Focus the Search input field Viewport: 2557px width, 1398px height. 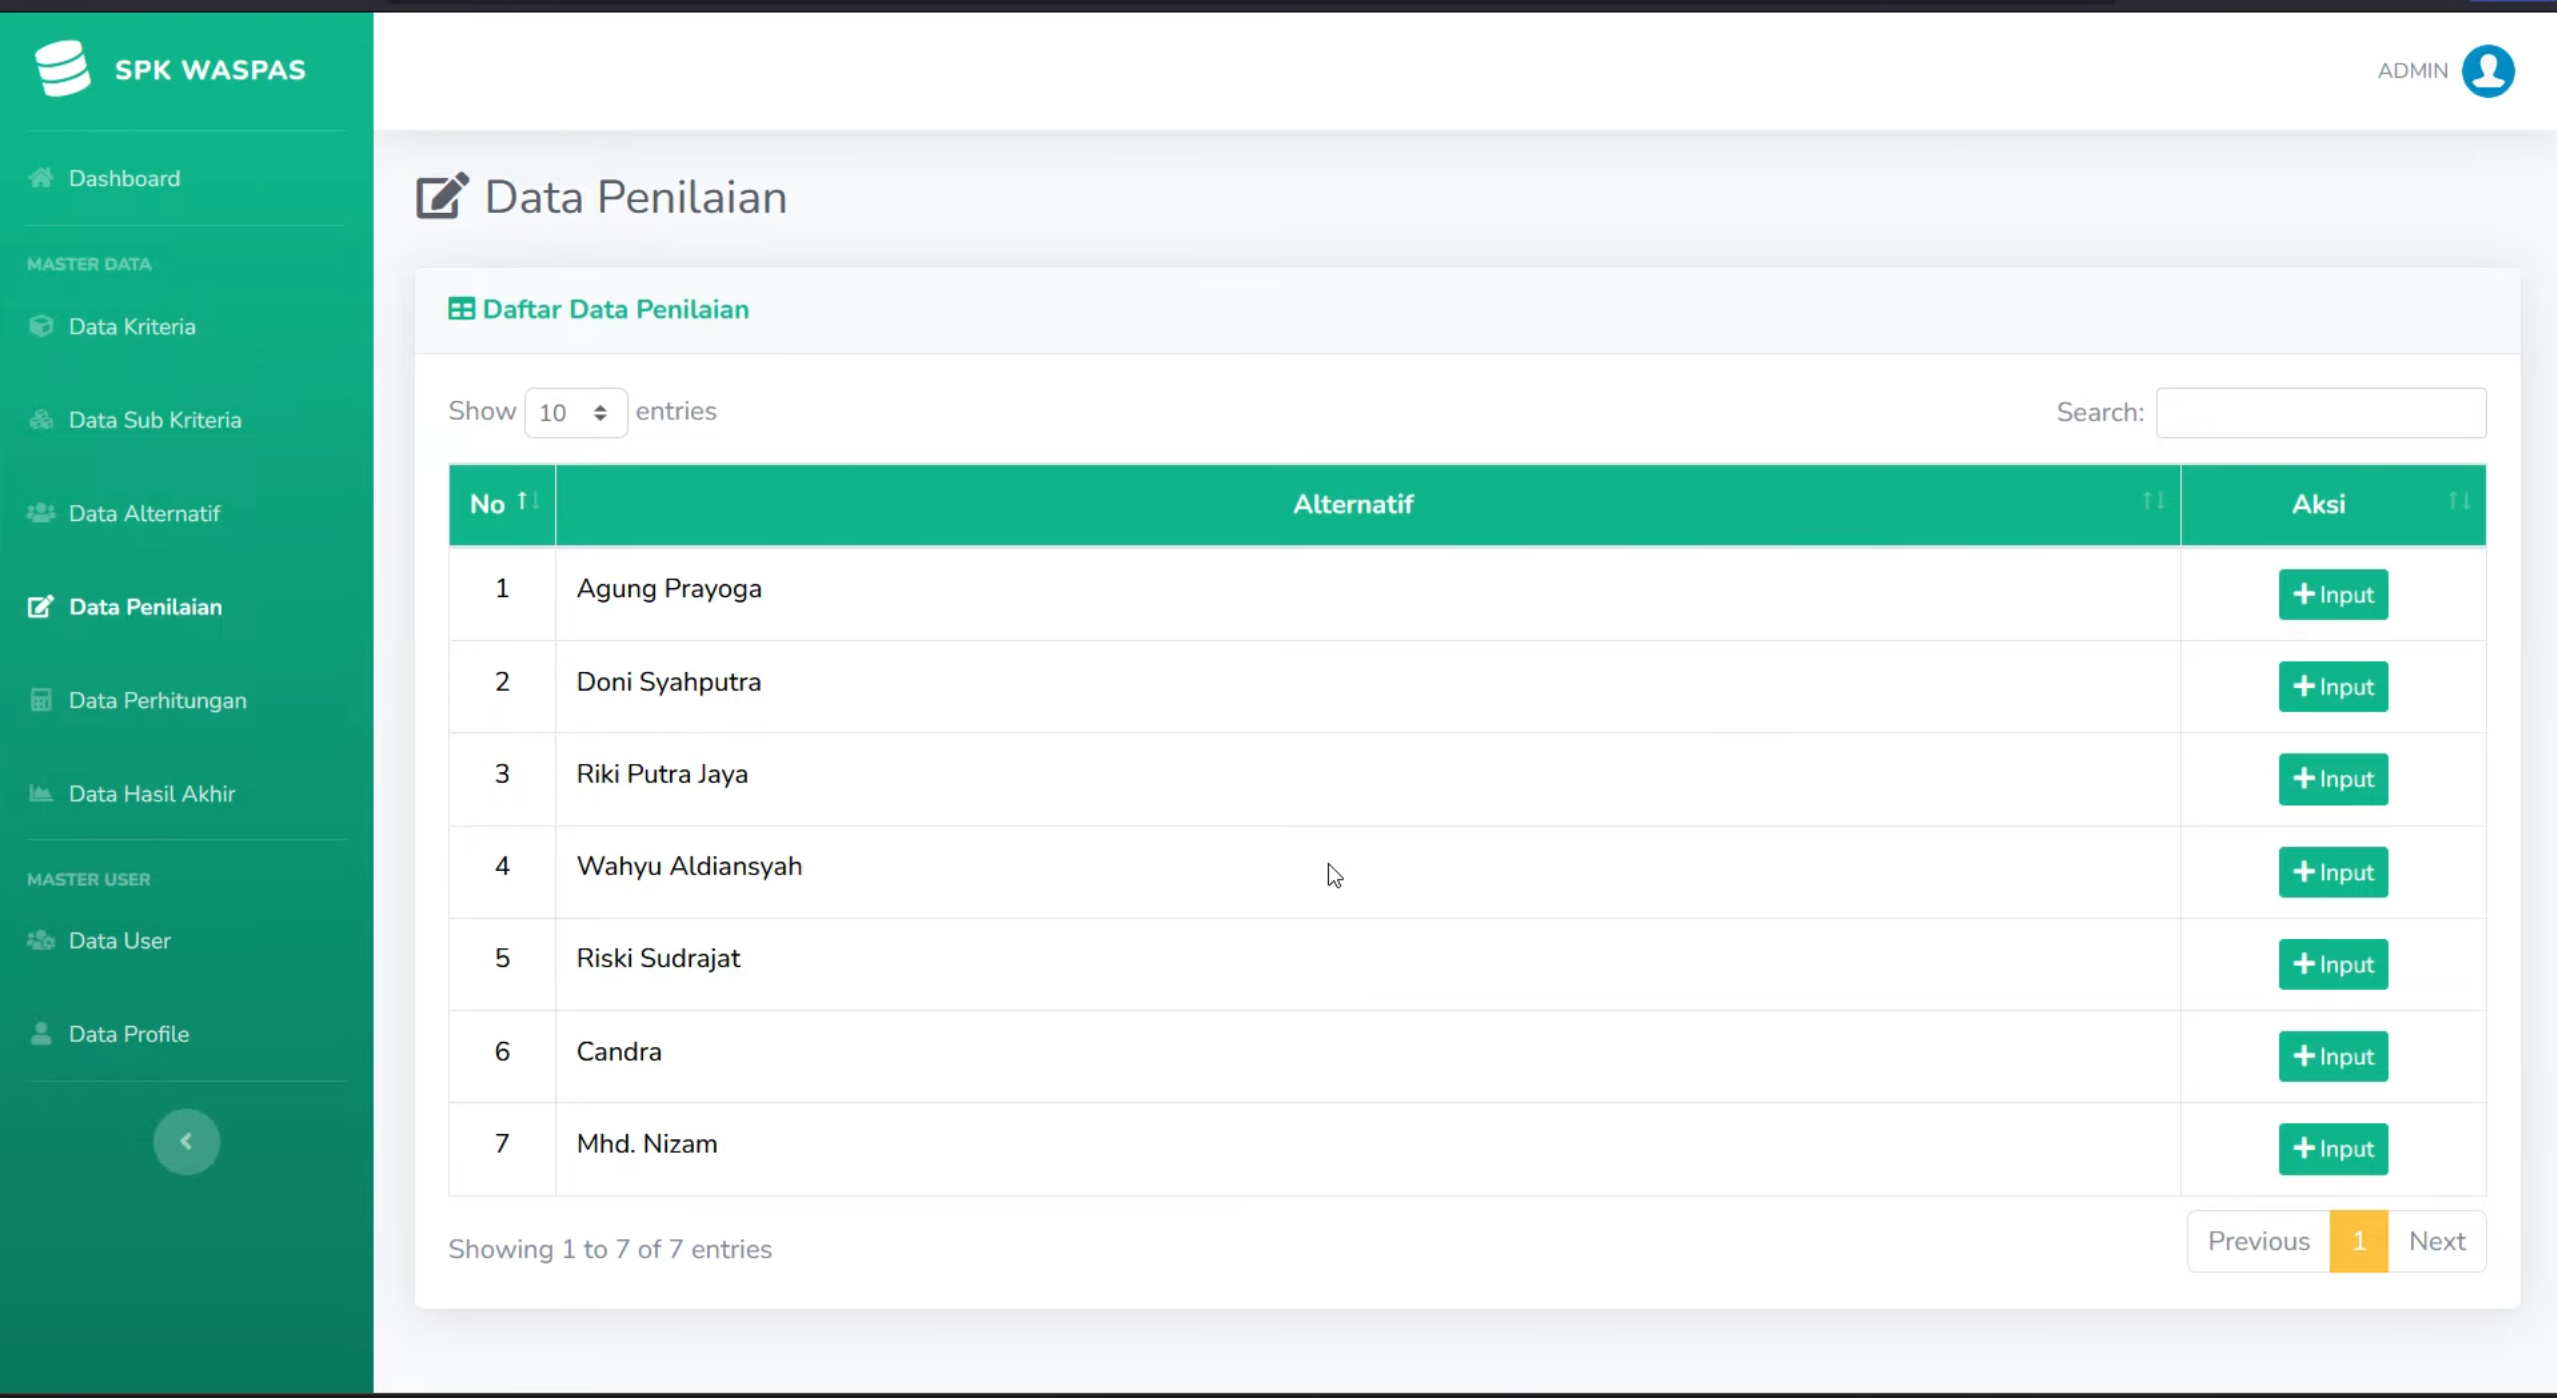pyautogui.click(x=2320, y=412)
